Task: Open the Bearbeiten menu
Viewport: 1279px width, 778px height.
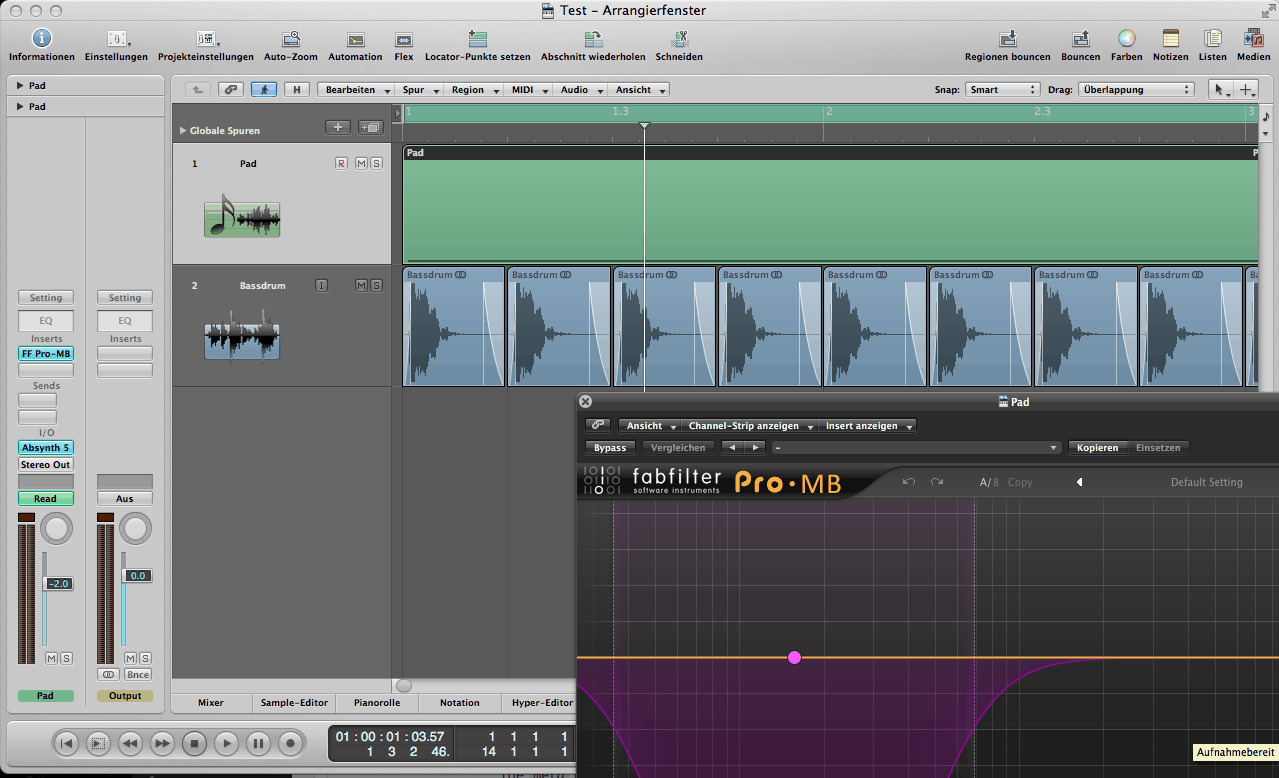Action: pyautogui.click(x=355, y=90)
